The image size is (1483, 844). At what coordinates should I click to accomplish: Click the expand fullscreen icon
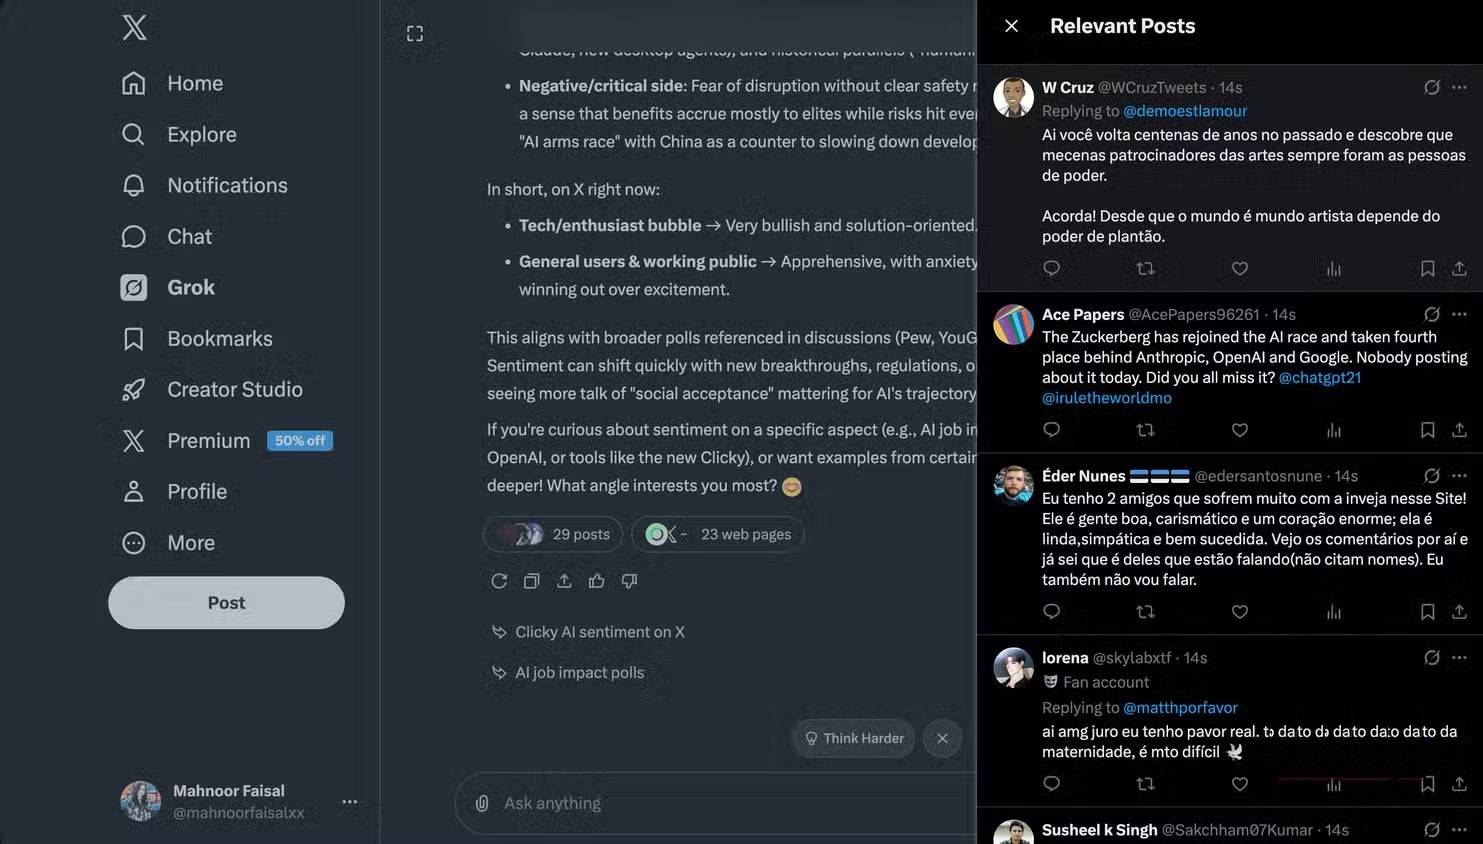click(x=415, y=34)
